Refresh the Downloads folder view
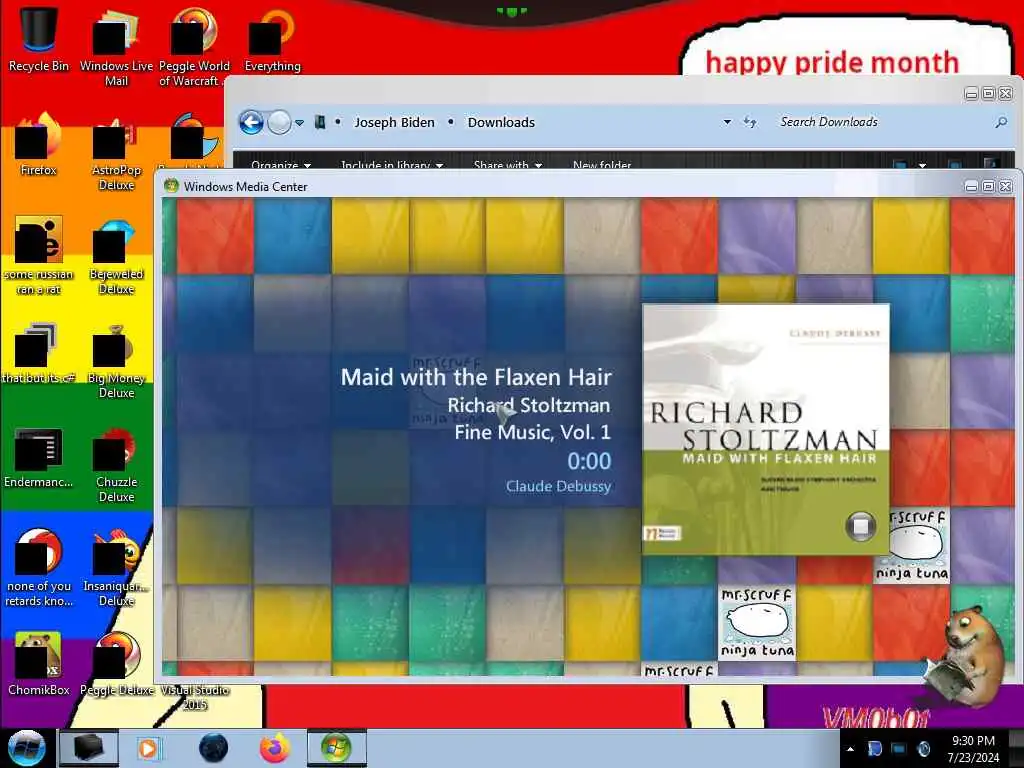 pyautogui.click(x=750, y=122)
